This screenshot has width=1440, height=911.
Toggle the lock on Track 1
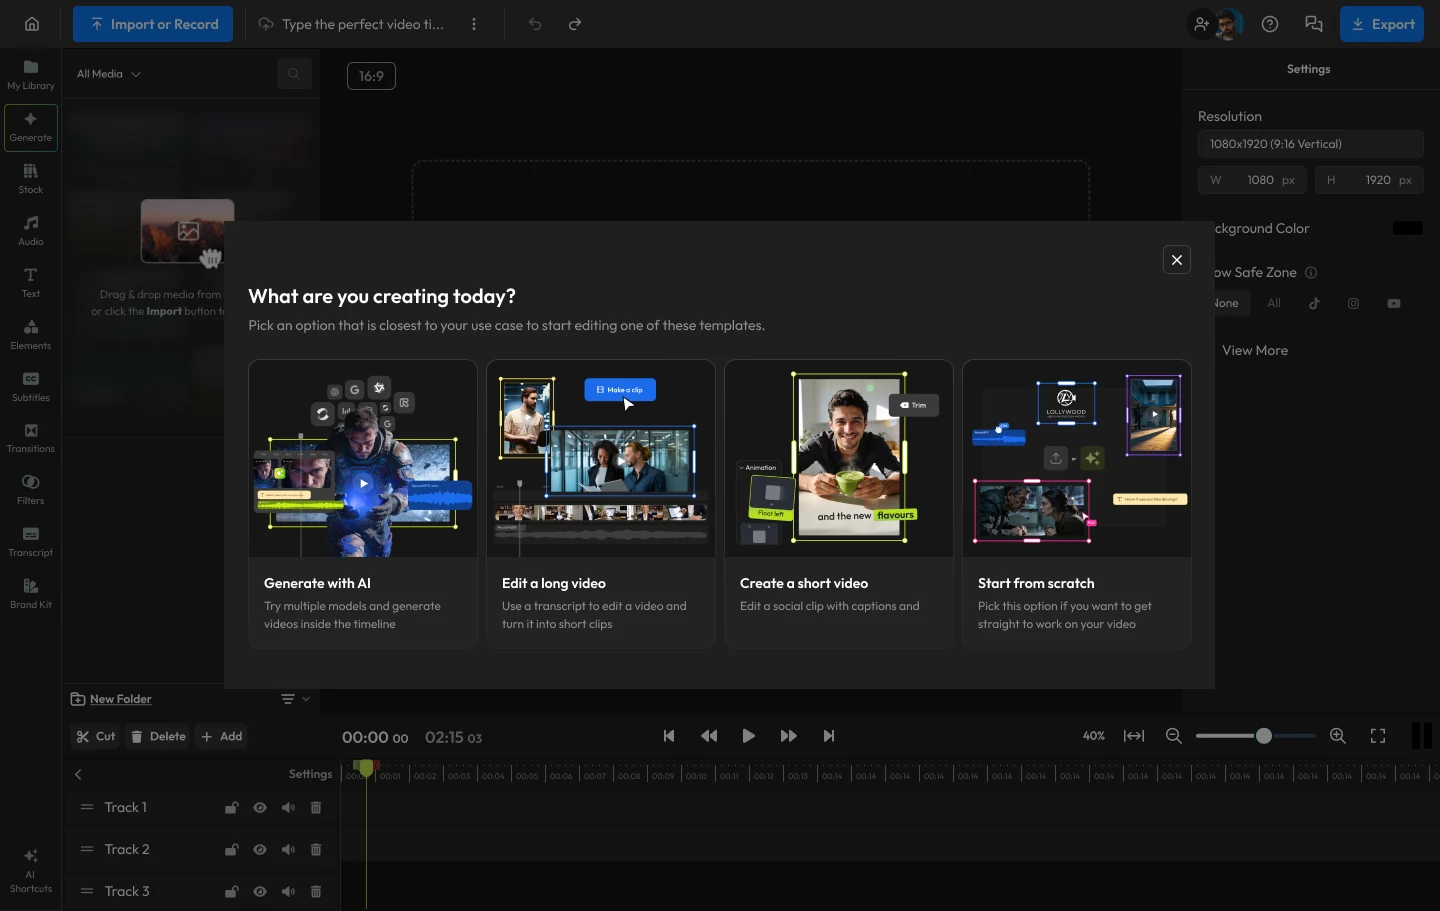232,808
